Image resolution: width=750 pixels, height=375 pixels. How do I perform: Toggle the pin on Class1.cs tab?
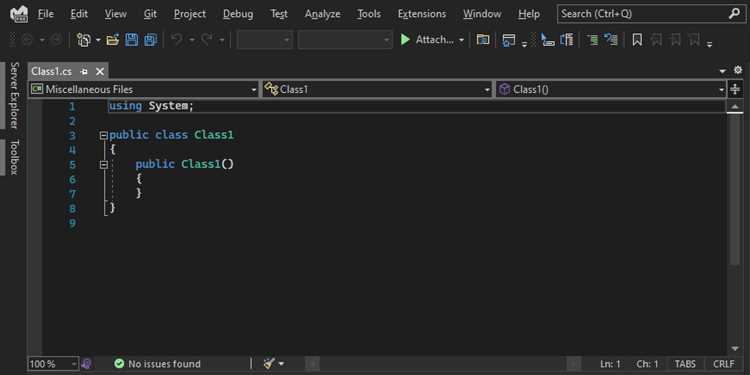84,72
